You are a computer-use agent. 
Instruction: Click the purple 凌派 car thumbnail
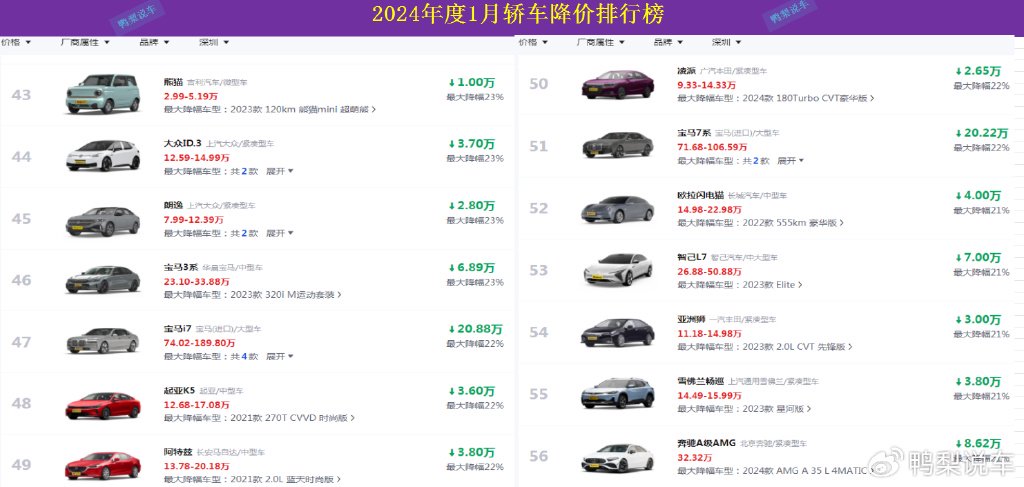click(x=618, y=84)
